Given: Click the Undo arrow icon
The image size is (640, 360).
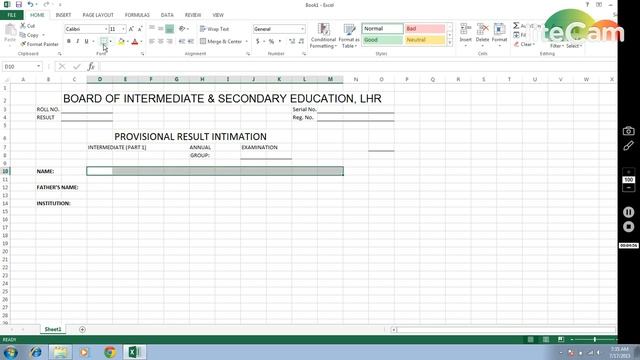Looking at the screenshot, I should click(30, 4).
